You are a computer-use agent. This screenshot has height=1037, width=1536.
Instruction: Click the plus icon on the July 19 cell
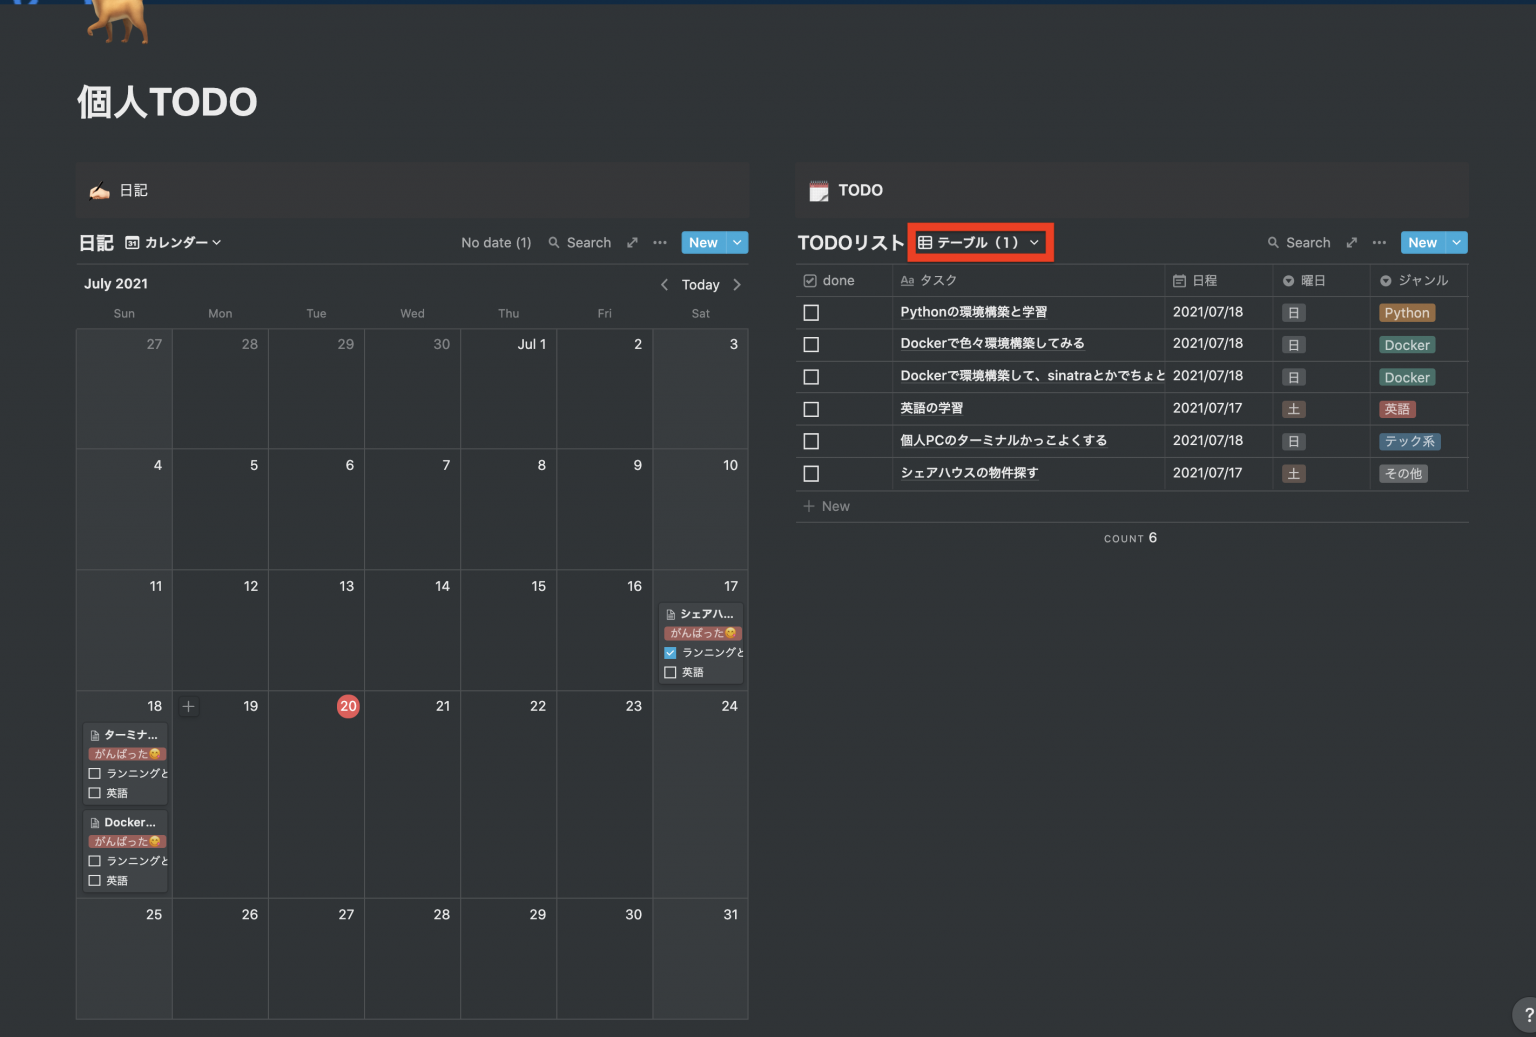(188, 707)
